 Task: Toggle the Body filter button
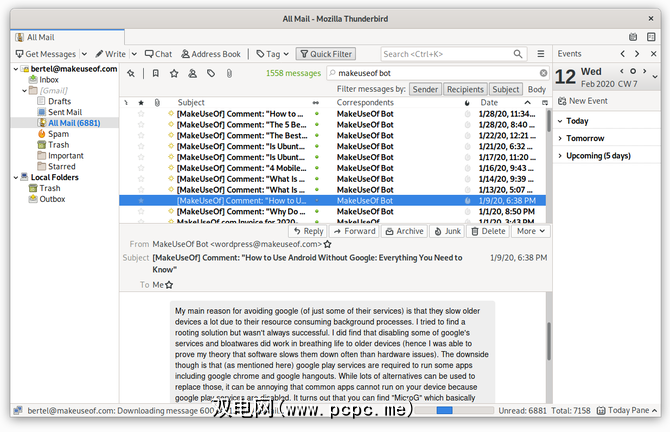537,89
